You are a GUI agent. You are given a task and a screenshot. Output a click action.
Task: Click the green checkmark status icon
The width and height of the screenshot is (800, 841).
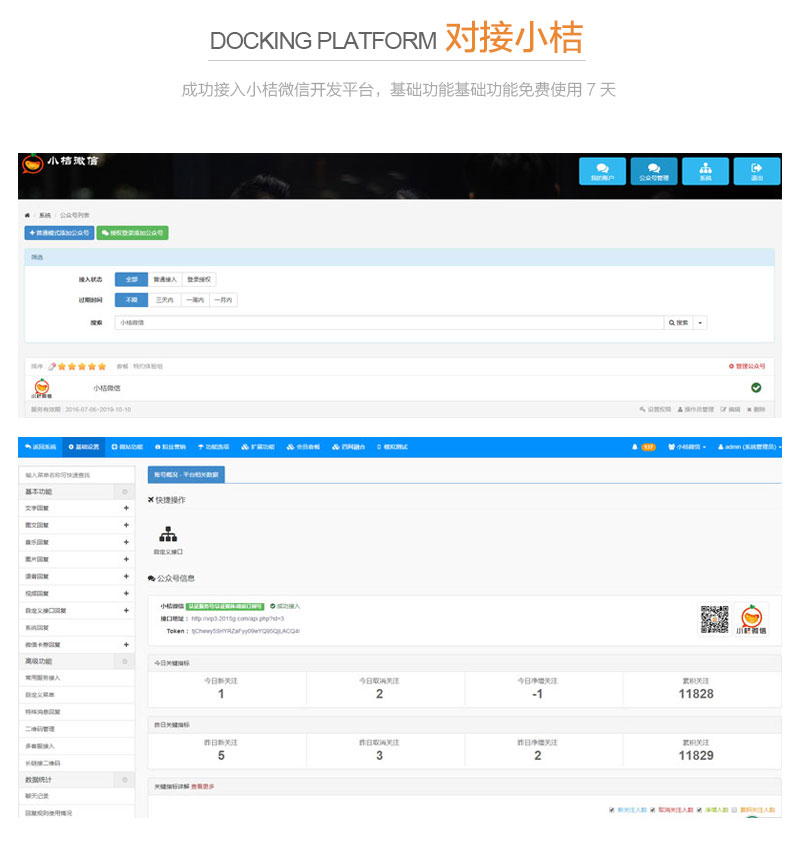coord(756,387)
